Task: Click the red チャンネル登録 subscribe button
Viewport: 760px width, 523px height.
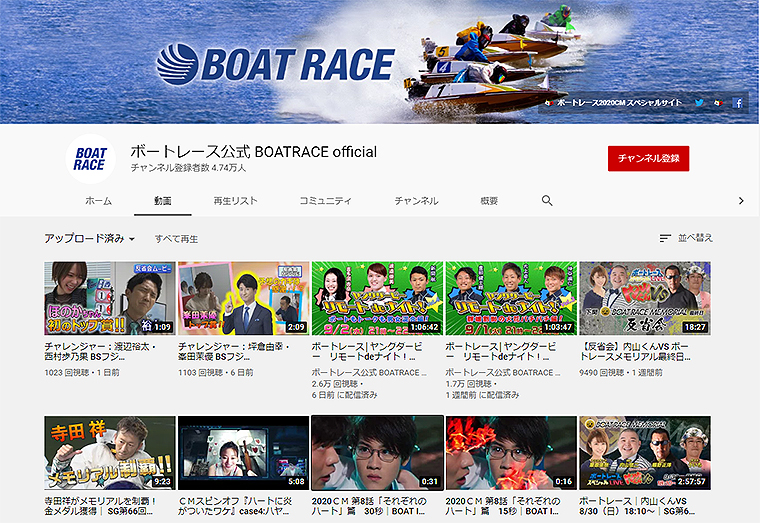Action: [x=648, y=158]
